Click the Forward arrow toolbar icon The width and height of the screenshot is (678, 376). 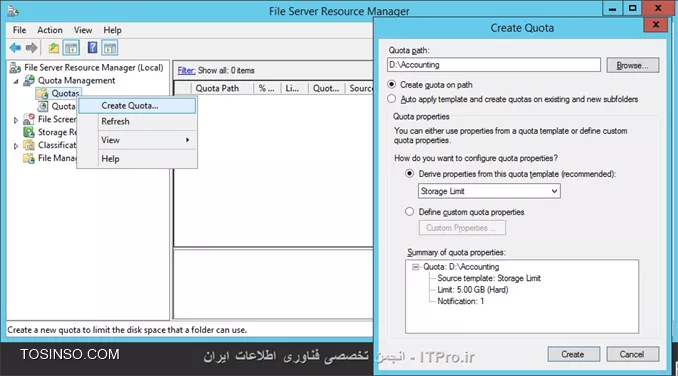coord(32,48)
